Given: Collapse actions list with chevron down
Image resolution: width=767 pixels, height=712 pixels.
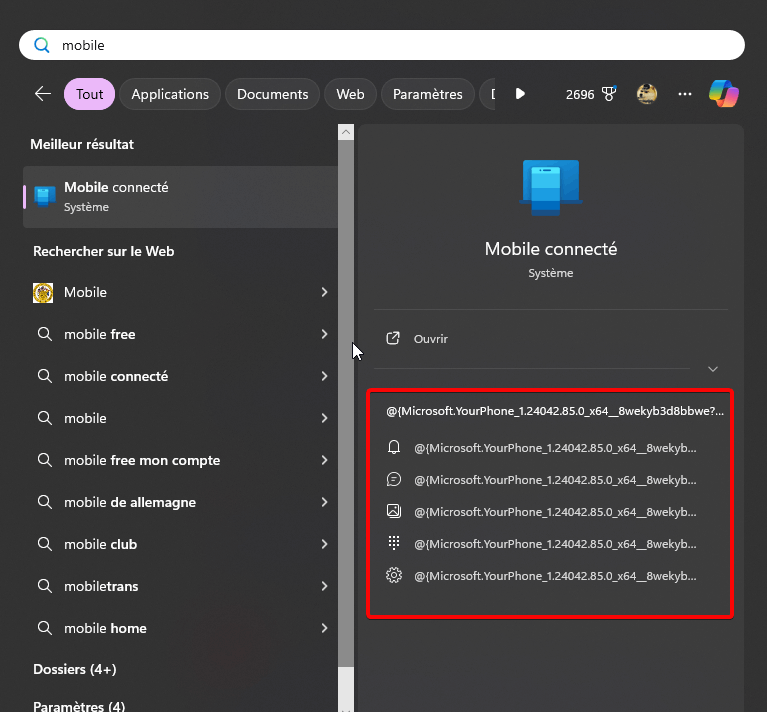Looking at the screenshot, I should tap(713, 369).
